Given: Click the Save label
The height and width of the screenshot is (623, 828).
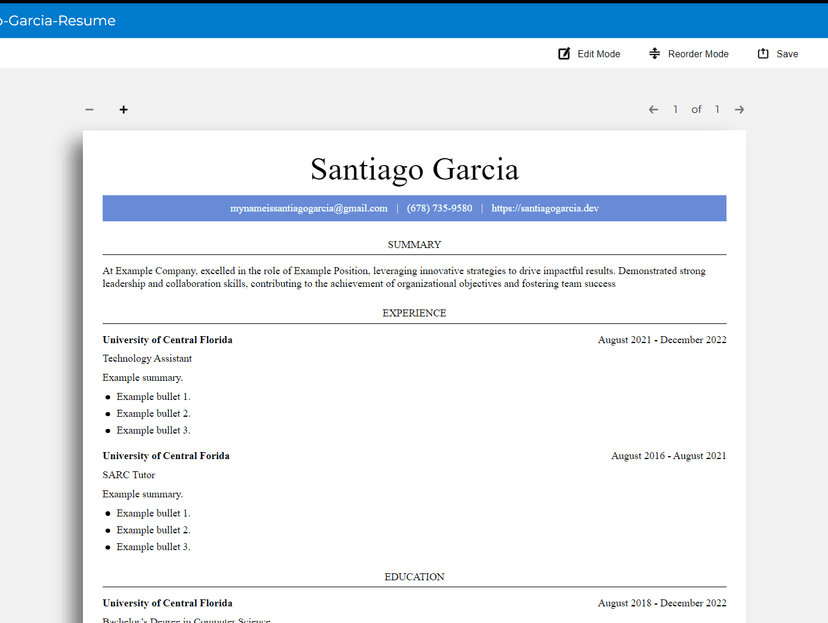Looking at the screenshot, I should (x=787, y=54).
